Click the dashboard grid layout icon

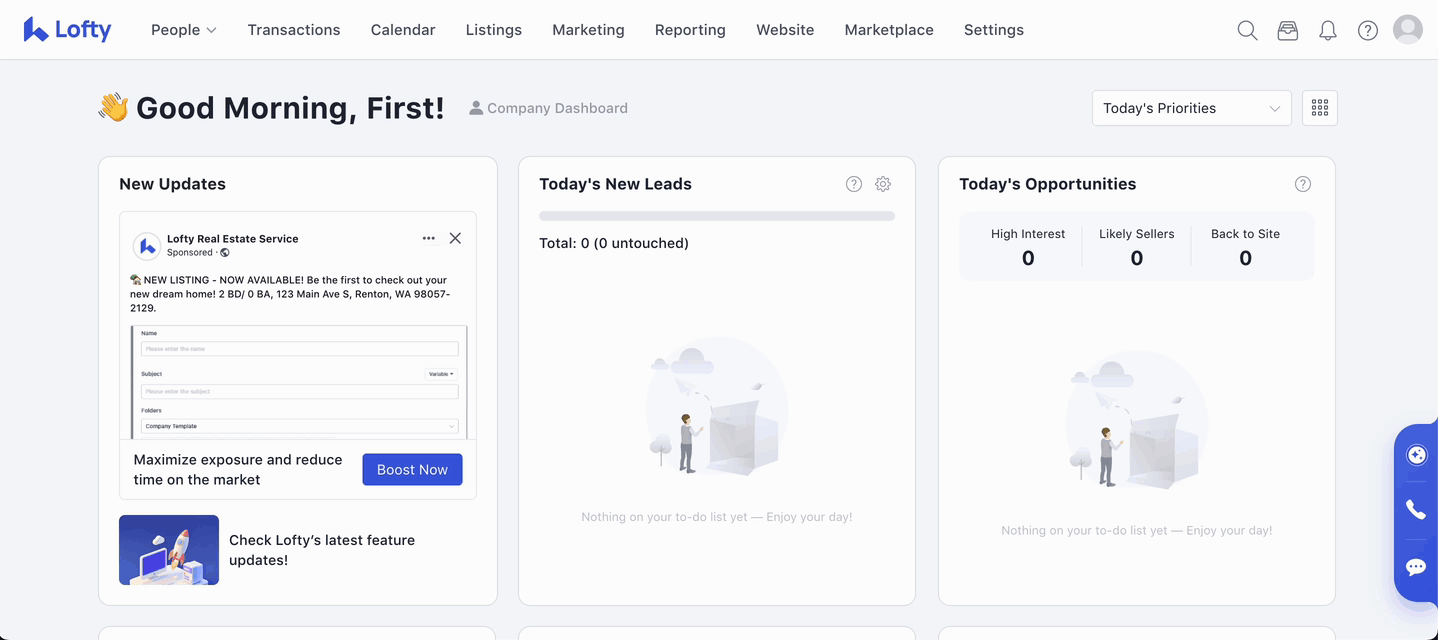click(1319, 108)
